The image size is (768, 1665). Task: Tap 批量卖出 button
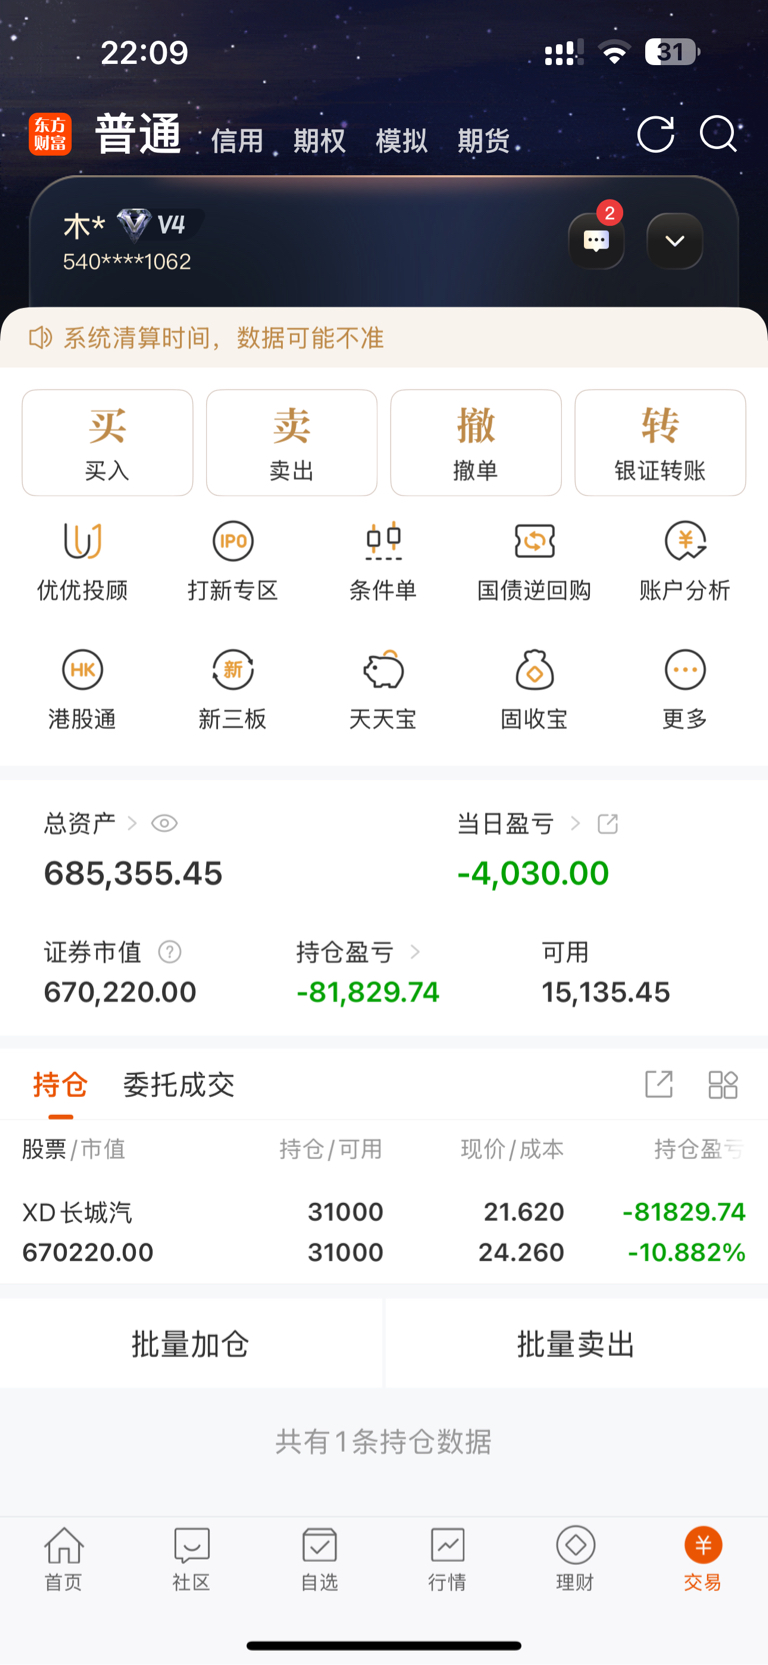pyautogui.click(x=576, y=1344)
